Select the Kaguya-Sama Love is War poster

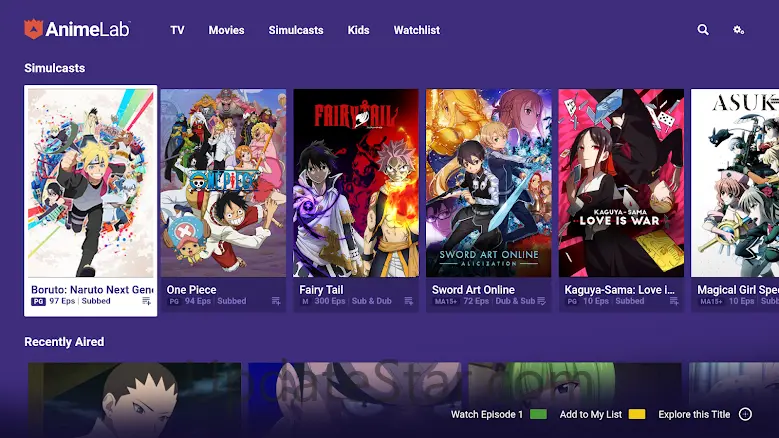pyautogui.click(x=622, y=183)
